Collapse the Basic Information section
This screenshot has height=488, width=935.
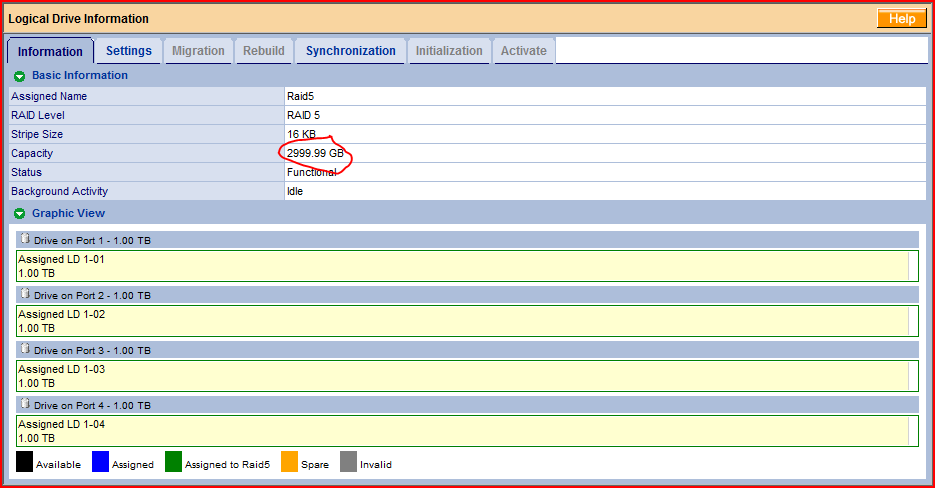point(19,76)
